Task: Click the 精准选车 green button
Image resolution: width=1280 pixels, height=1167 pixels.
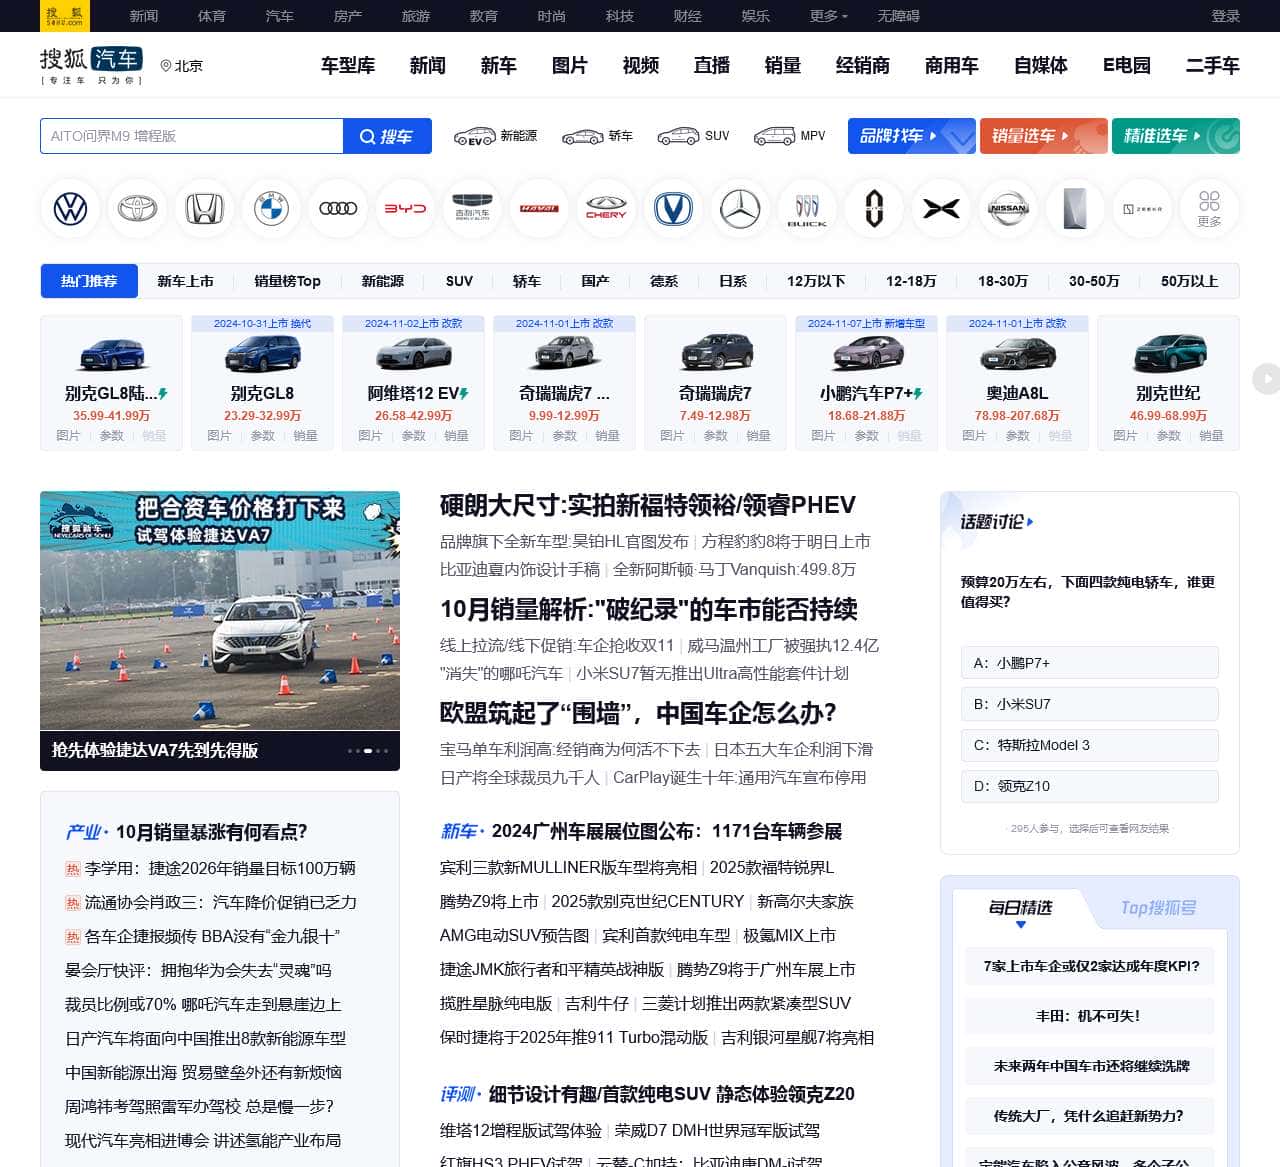Action: [1175, 136]
